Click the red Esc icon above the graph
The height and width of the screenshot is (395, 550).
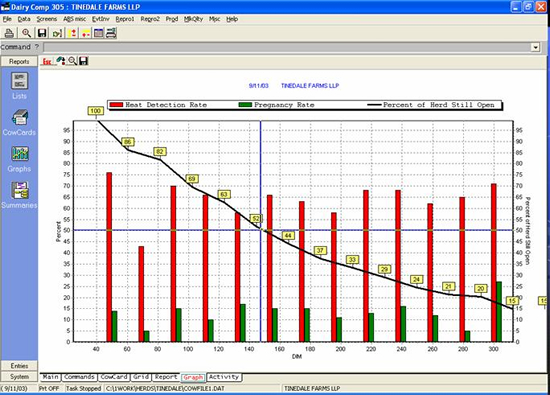[47, 61]
